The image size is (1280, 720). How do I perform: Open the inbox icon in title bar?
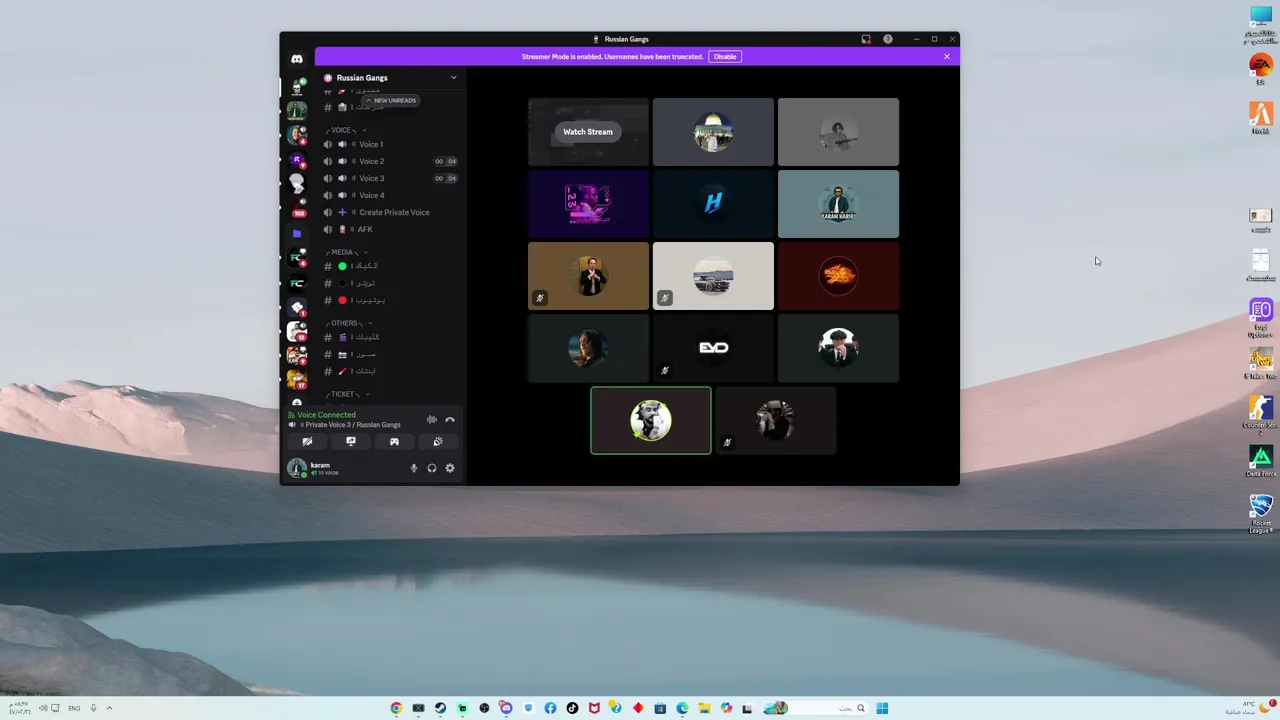[x=866, y=39]
